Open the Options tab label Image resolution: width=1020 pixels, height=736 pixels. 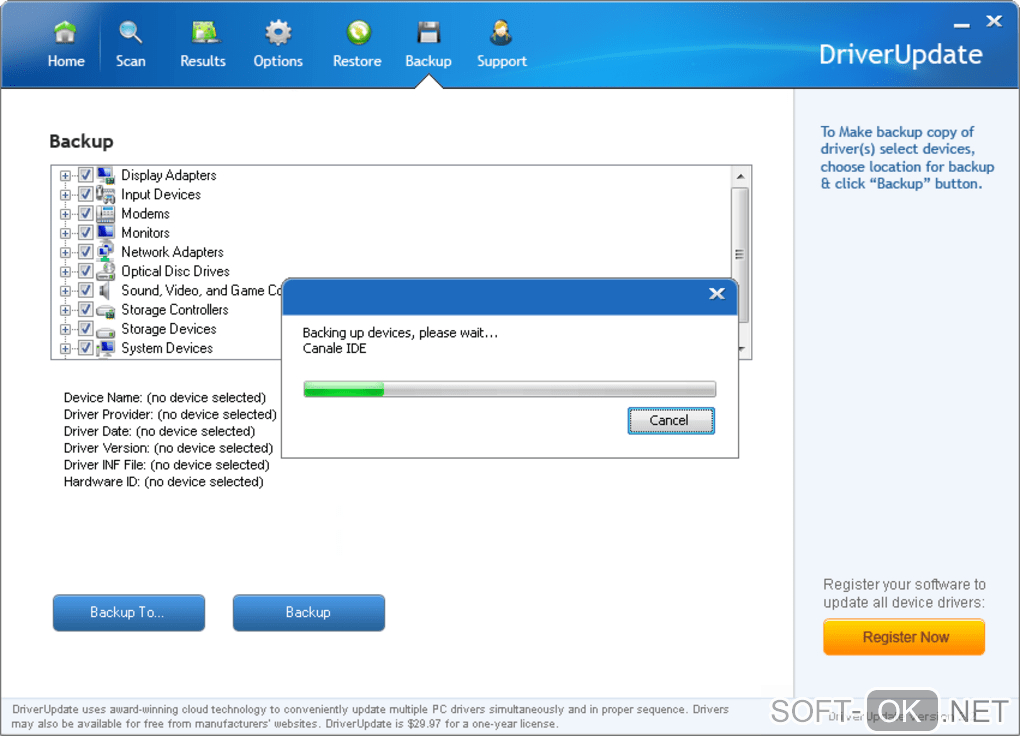click(278, 61)
